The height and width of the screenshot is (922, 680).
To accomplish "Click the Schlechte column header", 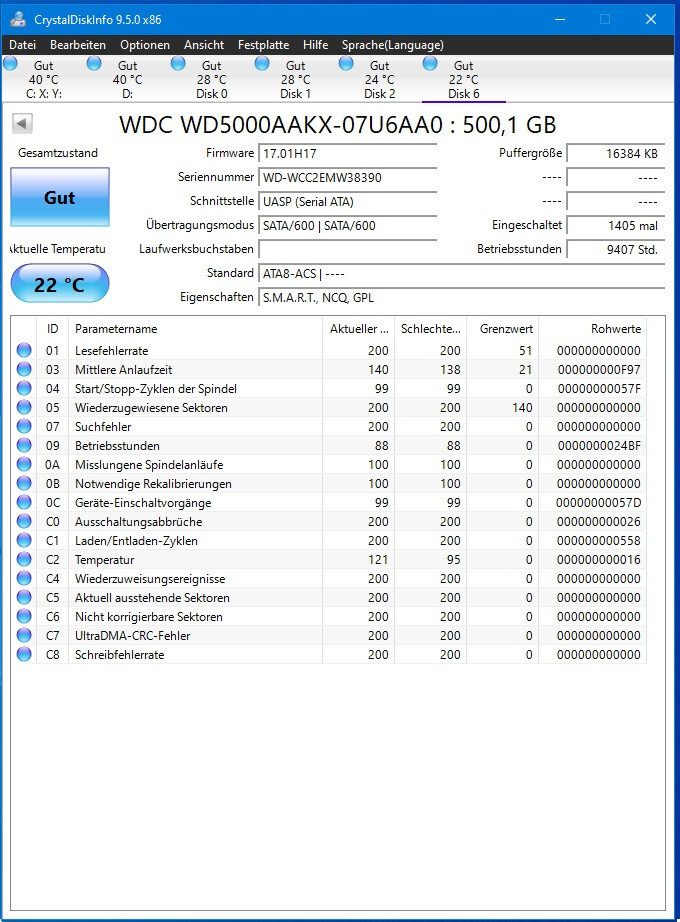I will click(431, 329).
